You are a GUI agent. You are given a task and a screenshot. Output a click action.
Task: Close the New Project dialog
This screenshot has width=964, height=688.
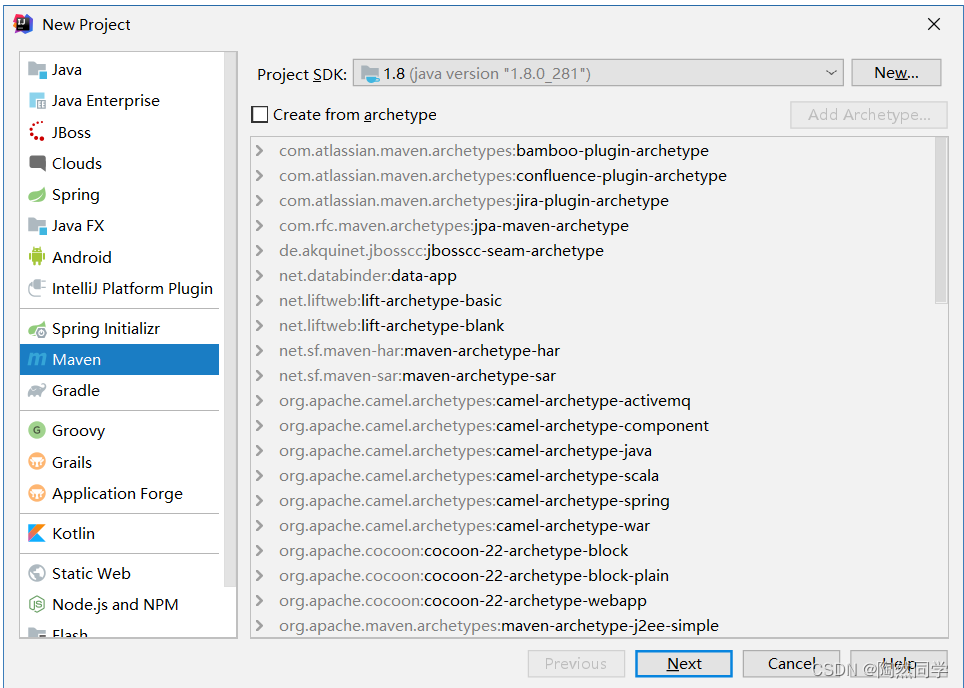point(933,24)
